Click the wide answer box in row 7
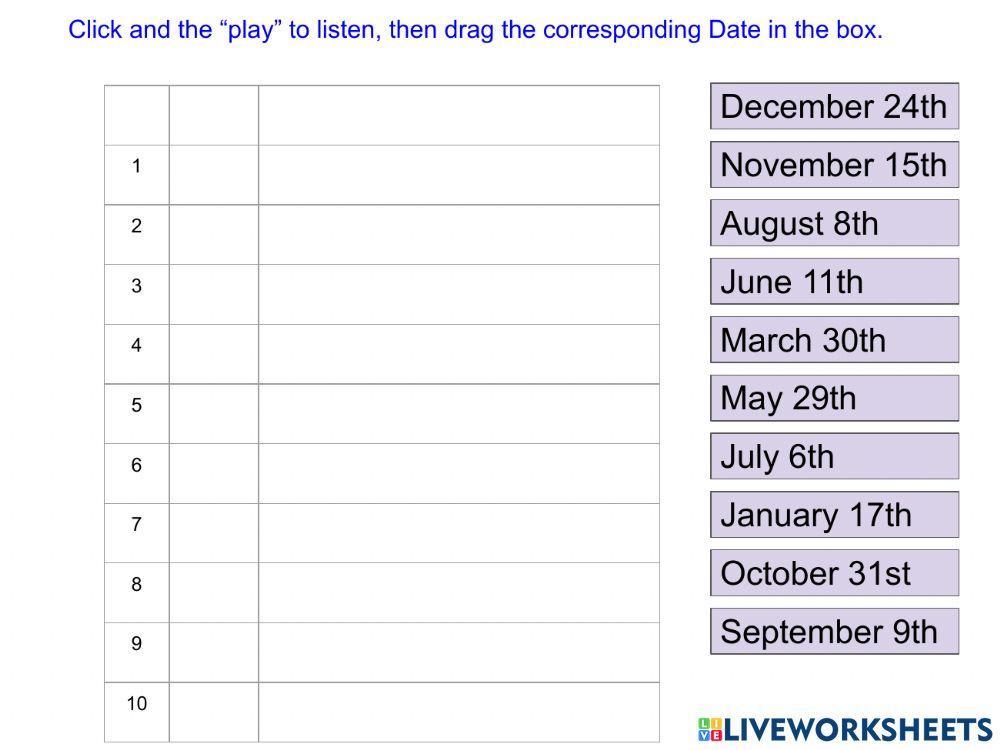 (x=458, y=533)
